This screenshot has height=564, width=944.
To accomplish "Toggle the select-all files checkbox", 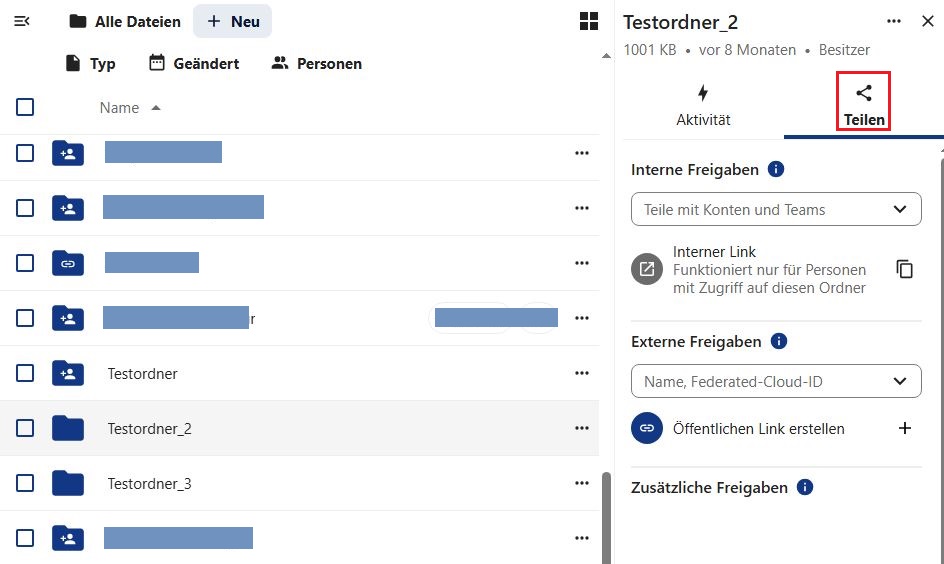I will click(x=25, y=107).
